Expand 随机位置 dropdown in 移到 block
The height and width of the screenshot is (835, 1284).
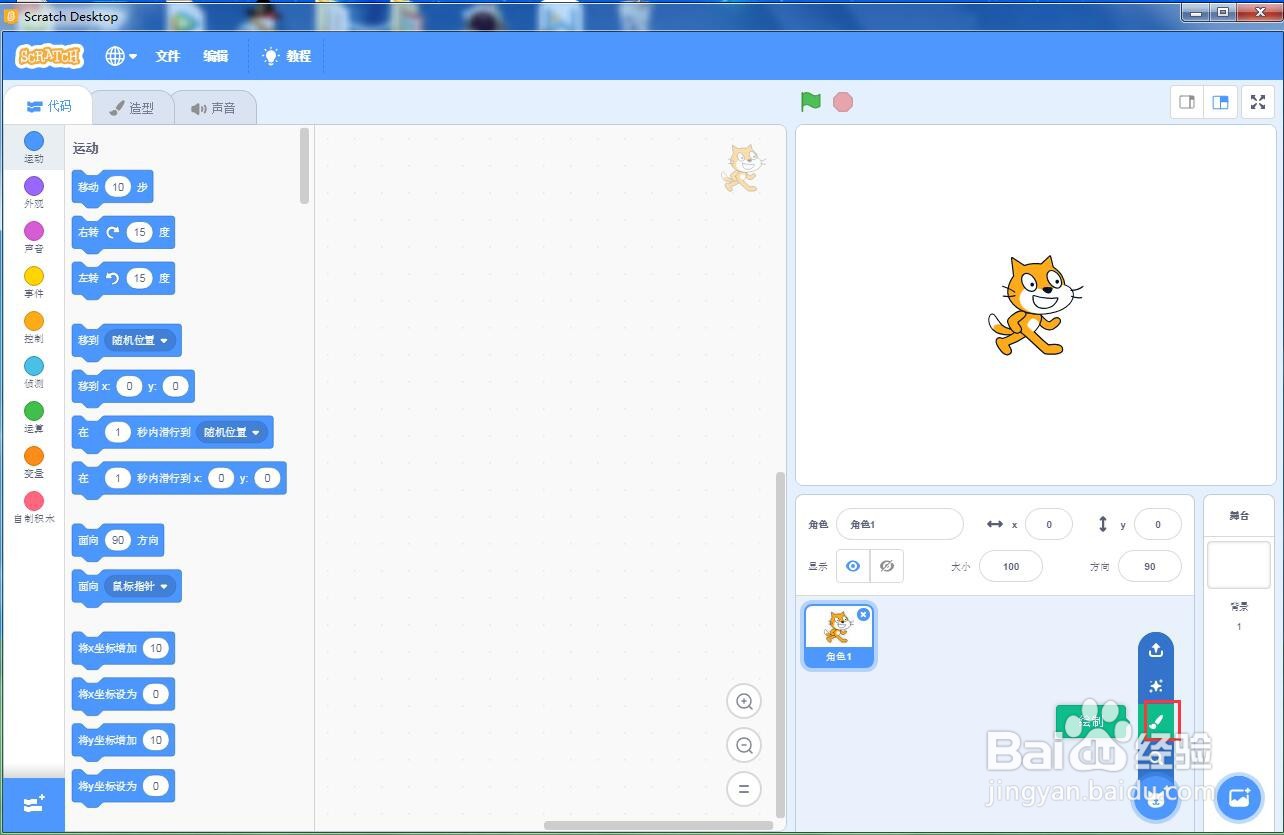click(x=140, y=340)
